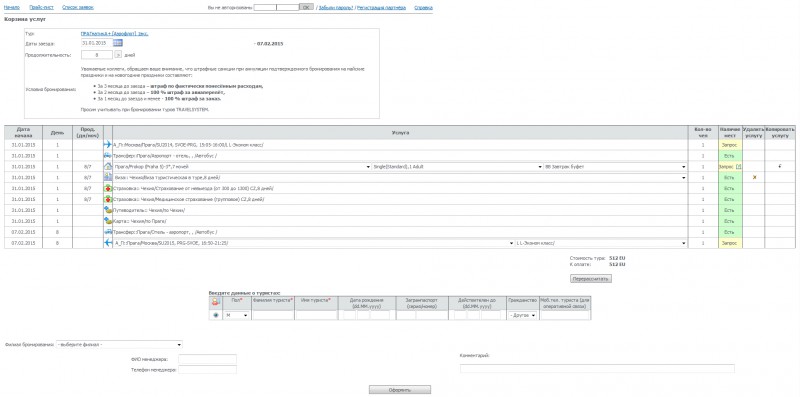800x397 pixels.
Task: Click the OK login button
Action: point(306,8)
